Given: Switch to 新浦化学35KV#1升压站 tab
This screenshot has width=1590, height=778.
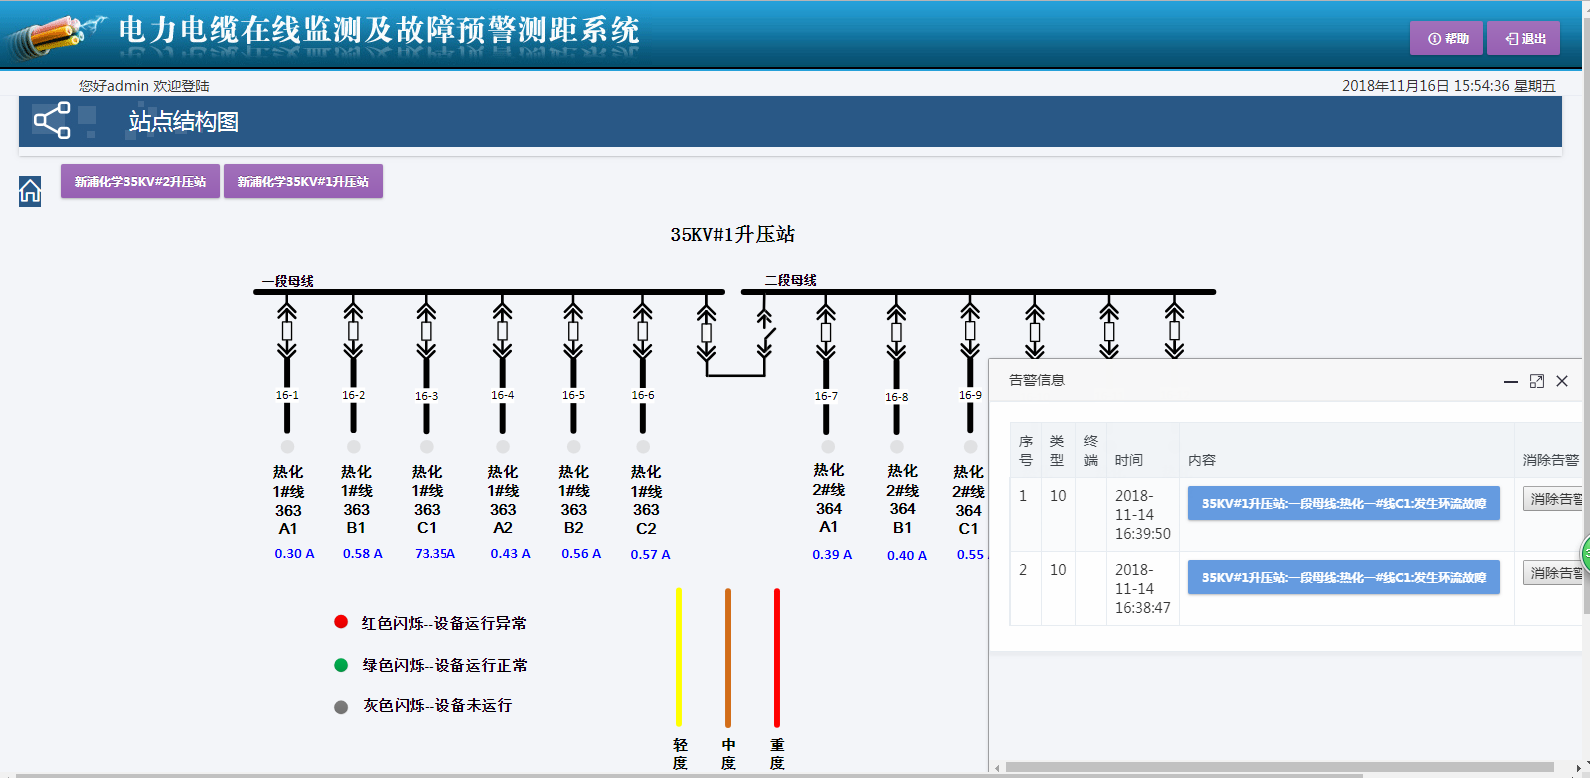Looking at the screenshot, I should pyautogui.click(x=303, y=181).
